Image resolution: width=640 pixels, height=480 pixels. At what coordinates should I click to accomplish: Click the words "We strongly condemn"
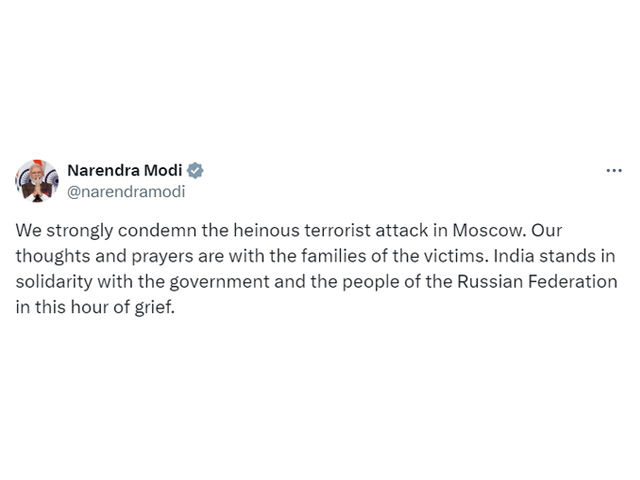tap(82, 230)
